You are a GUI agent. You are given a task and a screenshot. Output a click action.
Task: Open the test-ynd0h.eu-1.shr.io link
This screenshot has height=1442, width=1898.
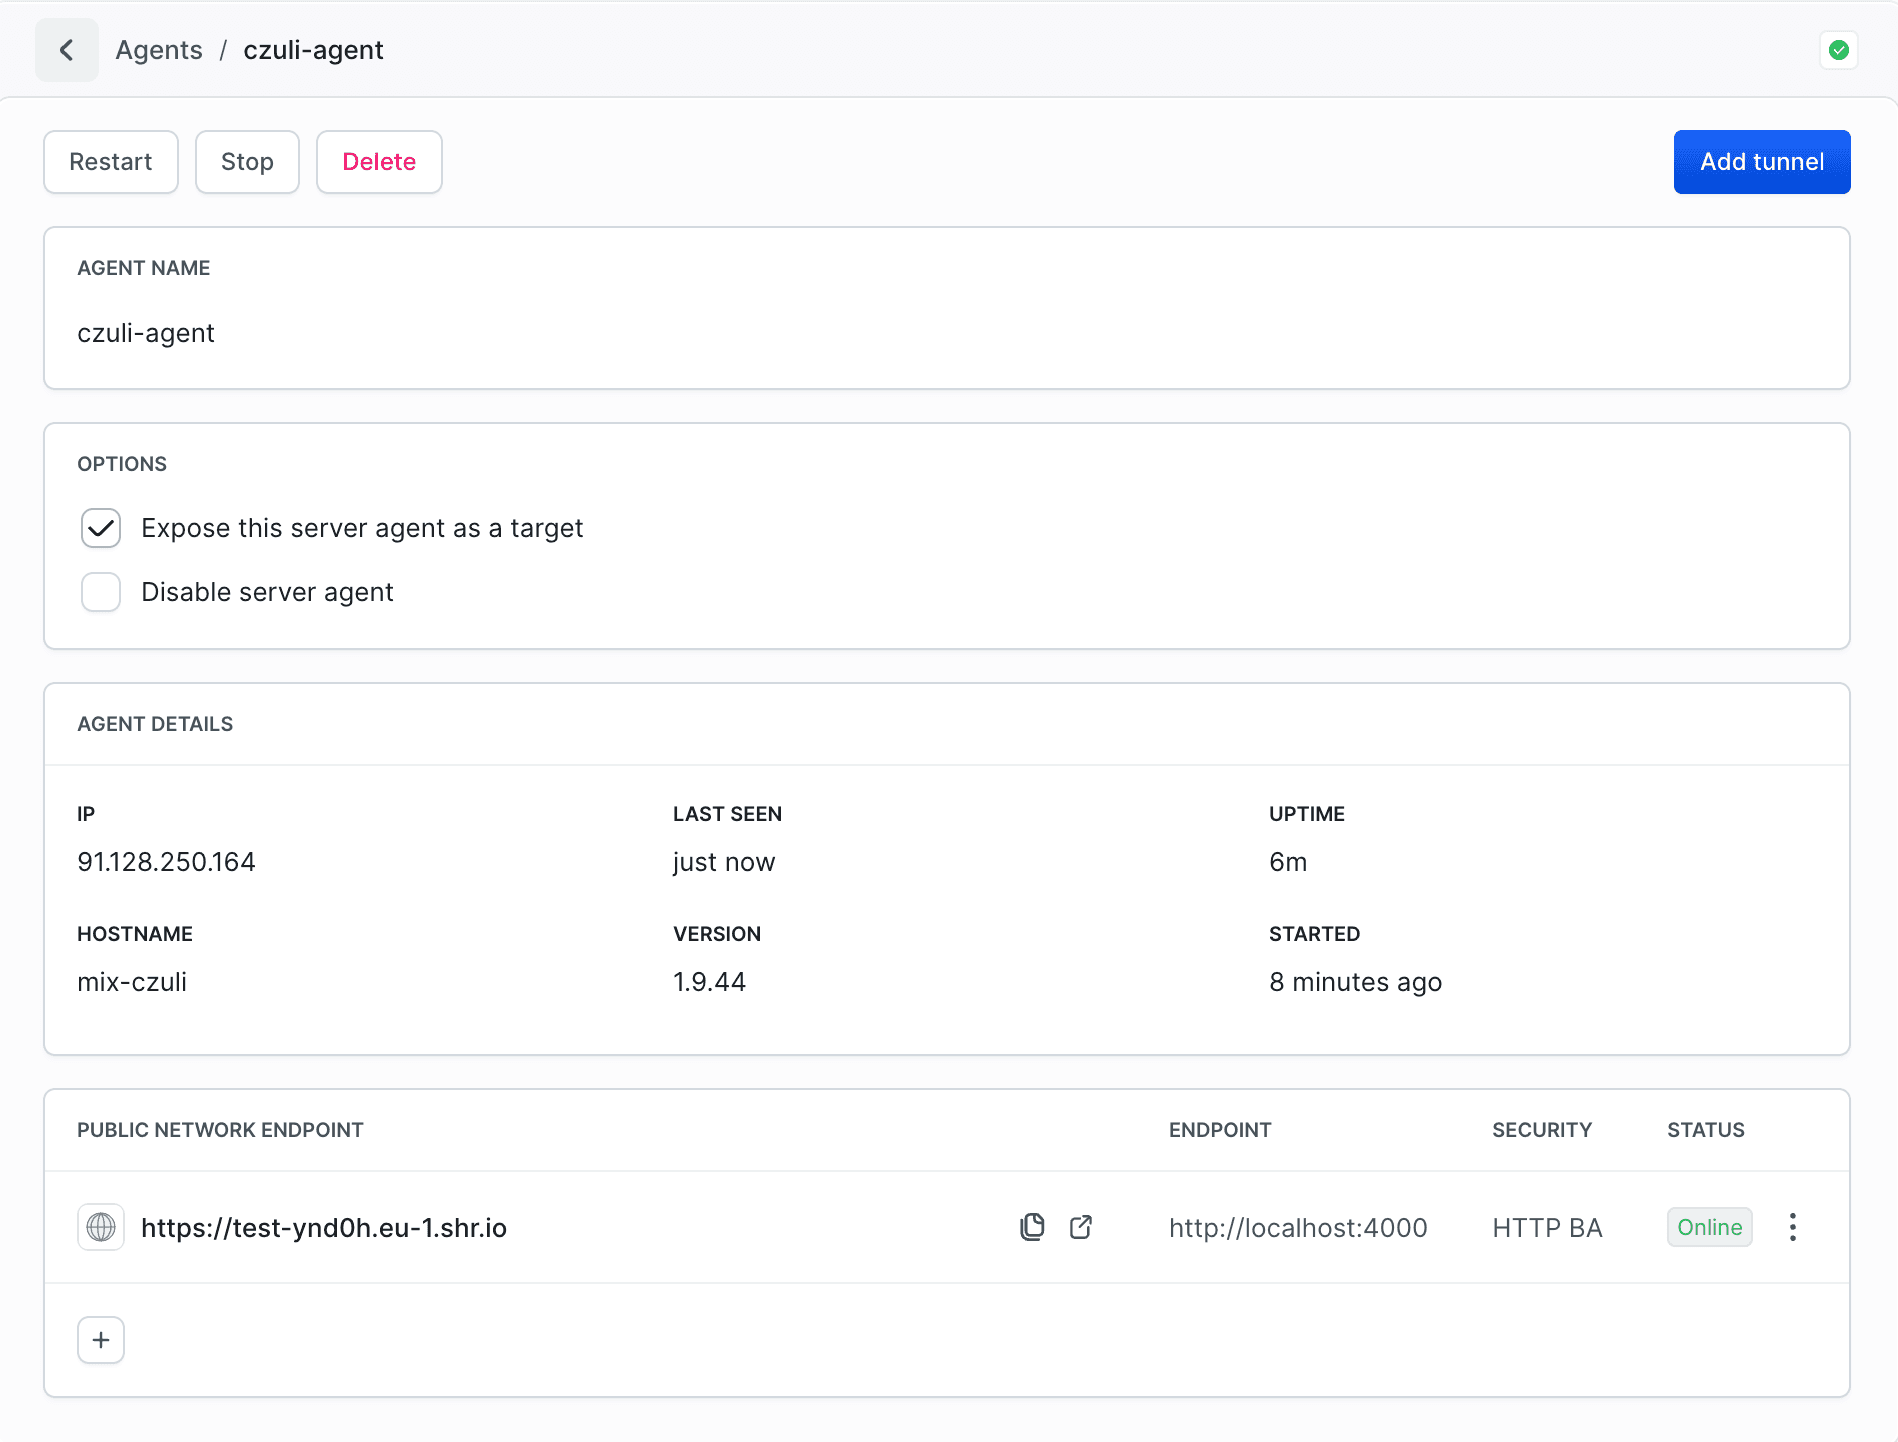[324, 1228]
